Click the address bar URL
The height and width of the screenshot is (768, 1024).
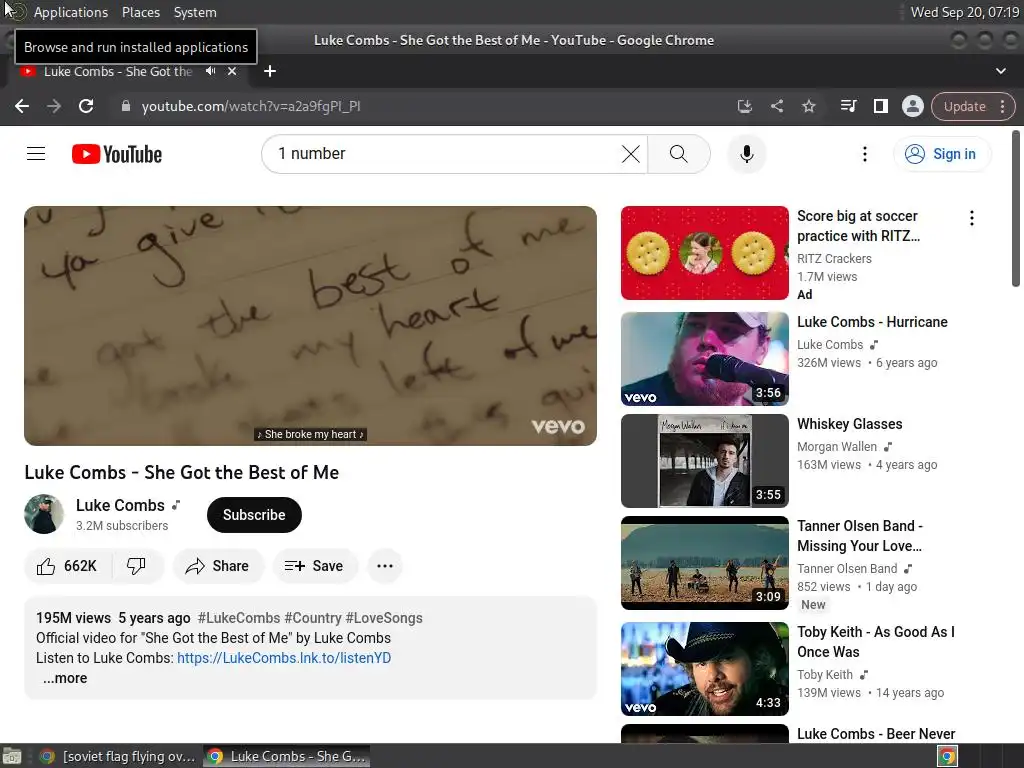[251, 106]
